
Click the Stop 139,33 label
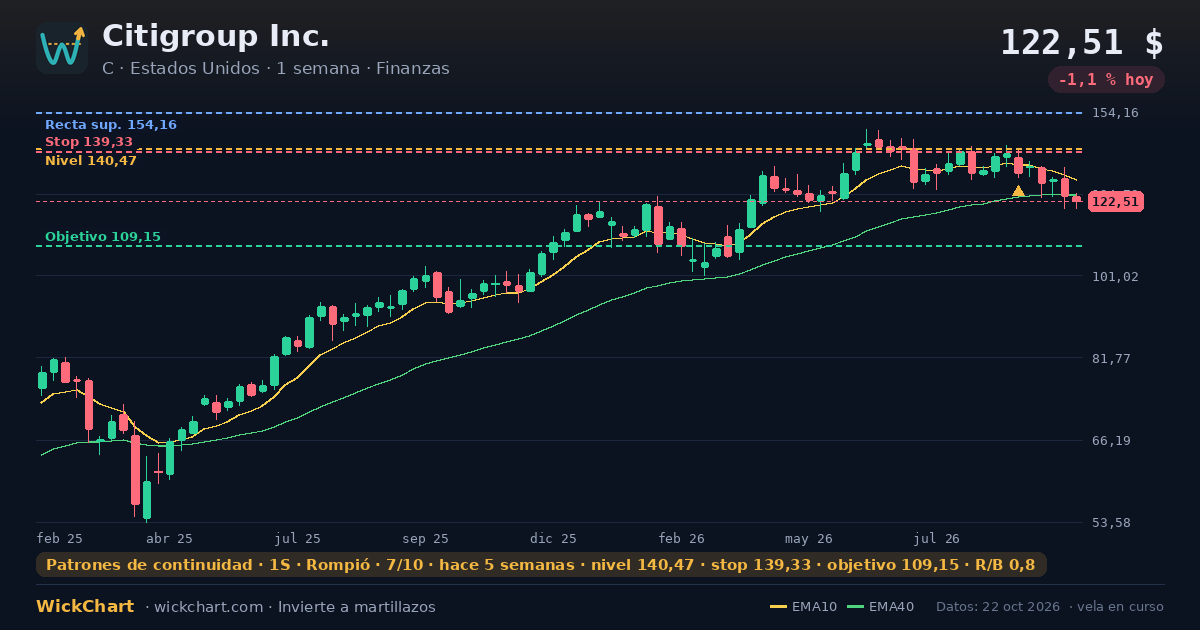coord(89,142)
